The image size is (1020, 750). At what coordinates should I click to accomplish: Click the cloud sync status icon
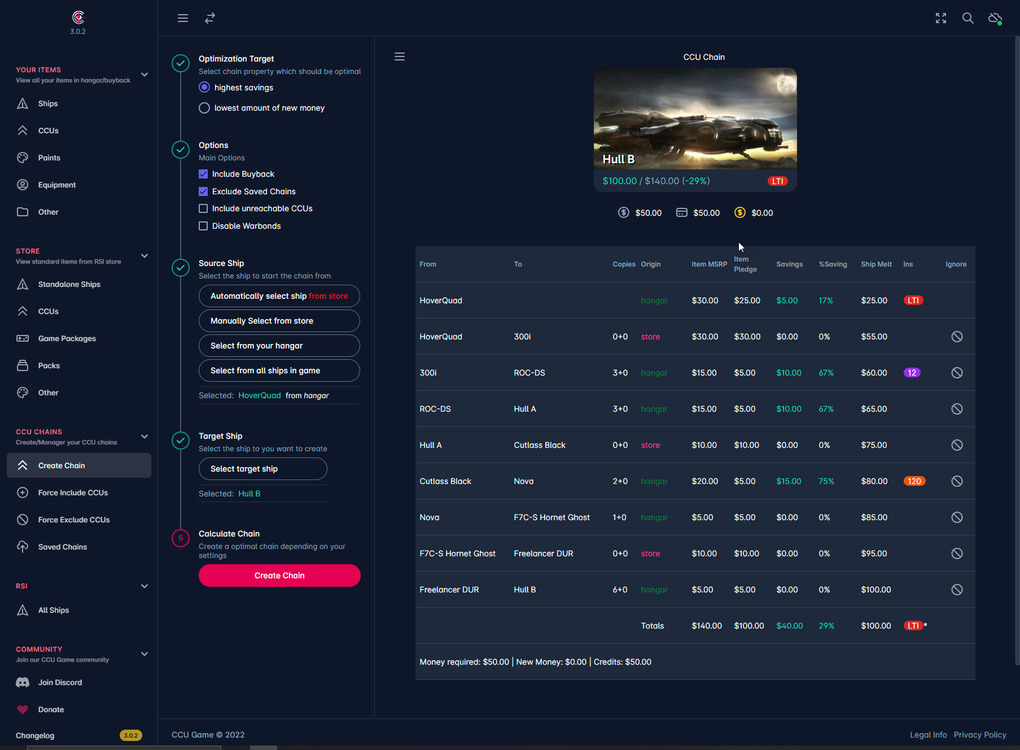pyautogui.click(x=995, y=18)
